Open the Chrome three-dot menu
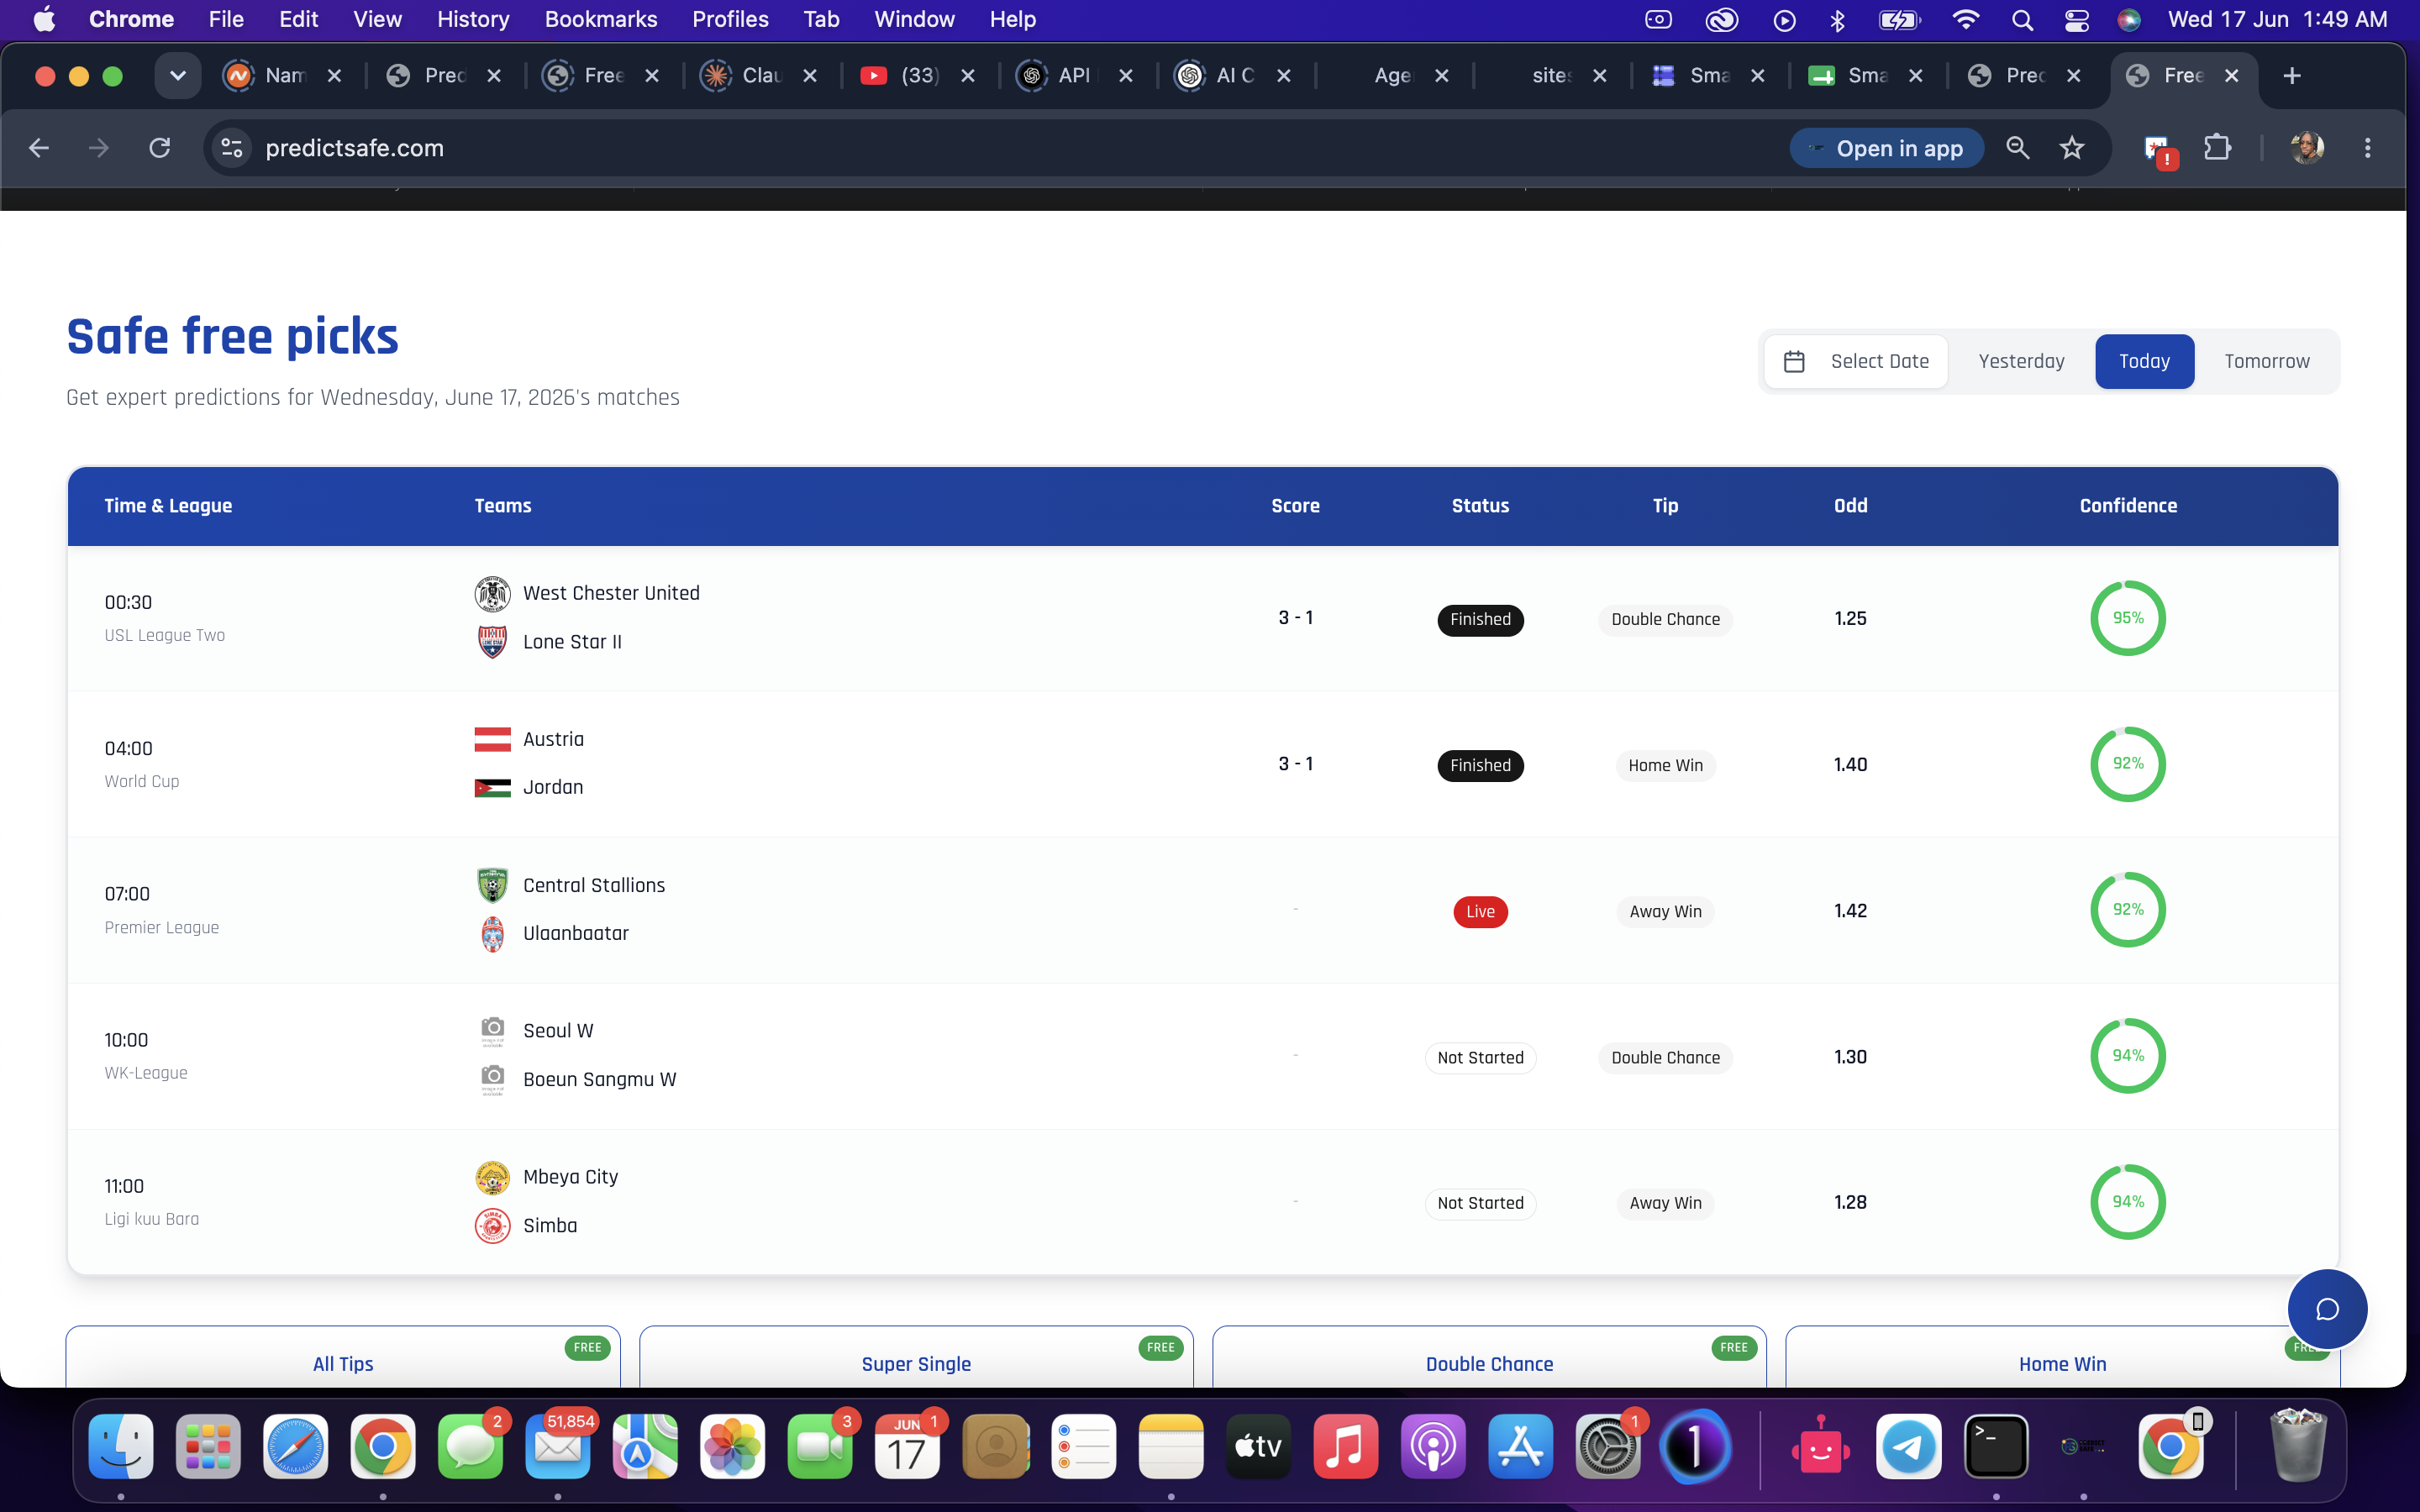 pyautogui.click(x=2367, y=148)
